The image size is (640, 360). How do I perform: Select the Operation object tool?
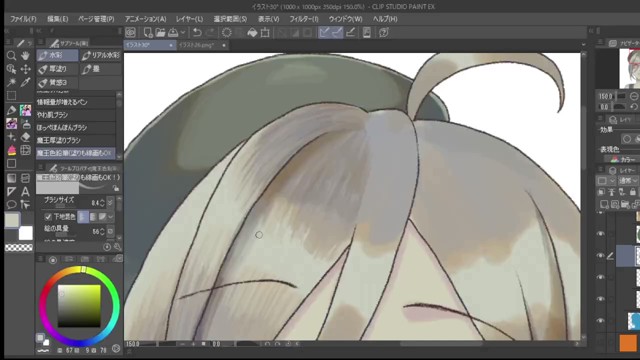[11, 69]
